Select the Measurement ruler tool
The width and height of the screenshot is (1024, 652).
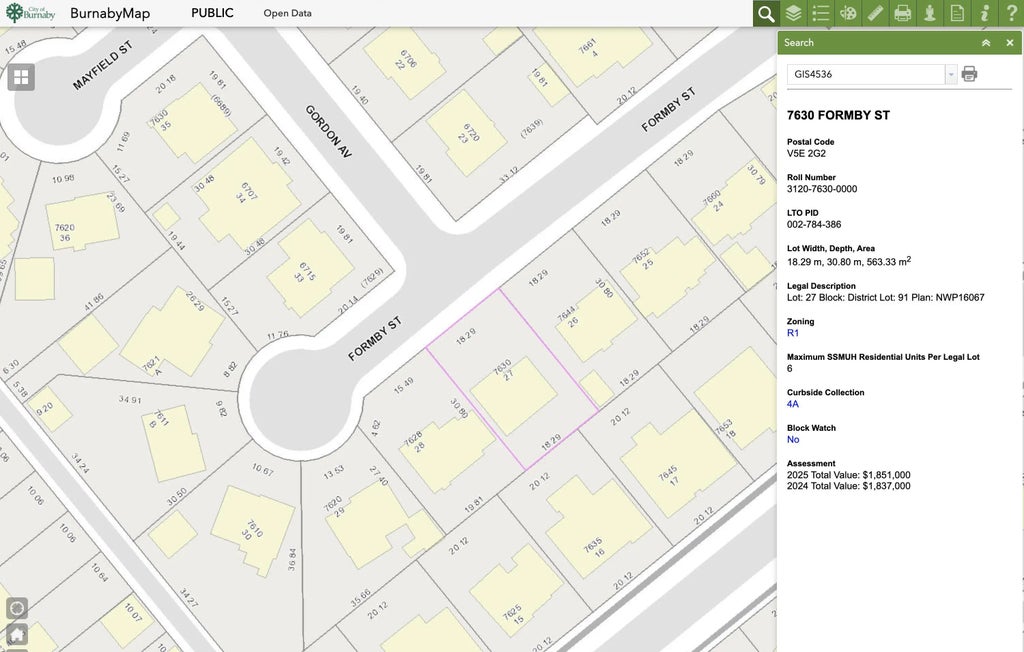(x=876, y=13)
